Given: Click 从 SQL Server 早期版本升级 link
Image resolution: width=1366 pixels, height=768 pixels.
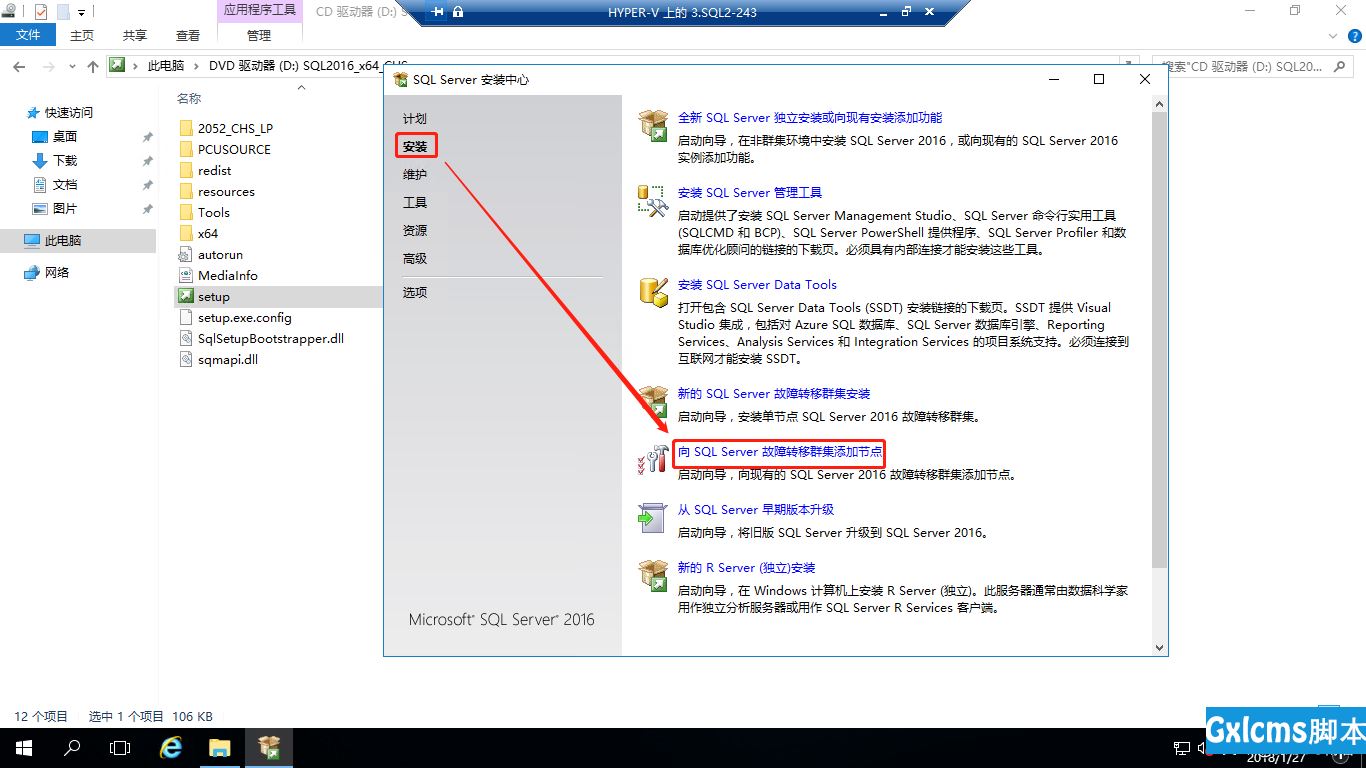Looking at the screenshot, I should [x=756, y=510].
